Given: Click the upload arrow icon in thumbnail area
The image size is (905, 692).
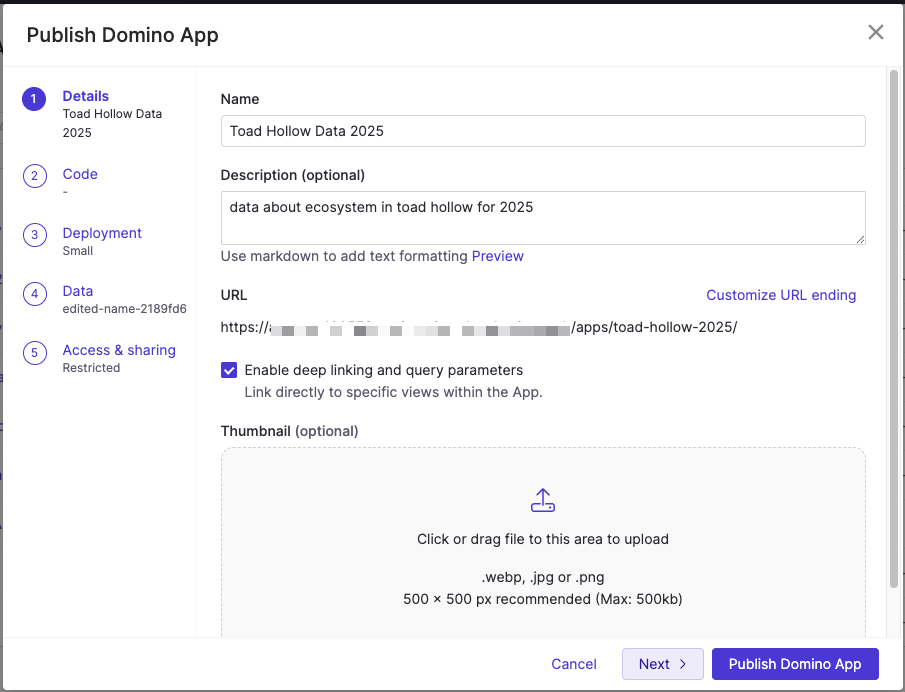Looking at the screenshot, I should click(543, 499).
